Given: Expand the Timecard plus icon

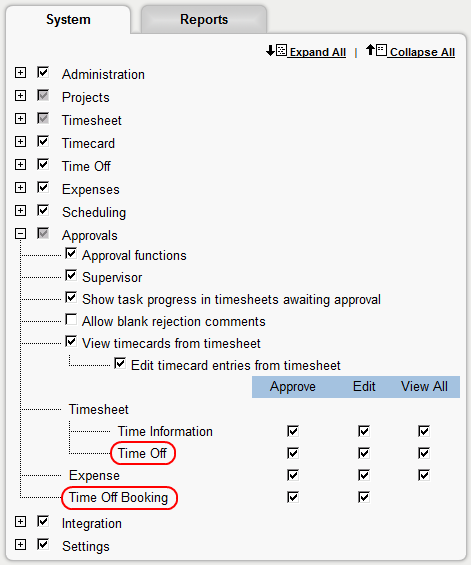Looking at the screenshot, I should pyautogui.click(x=21, y=142).
